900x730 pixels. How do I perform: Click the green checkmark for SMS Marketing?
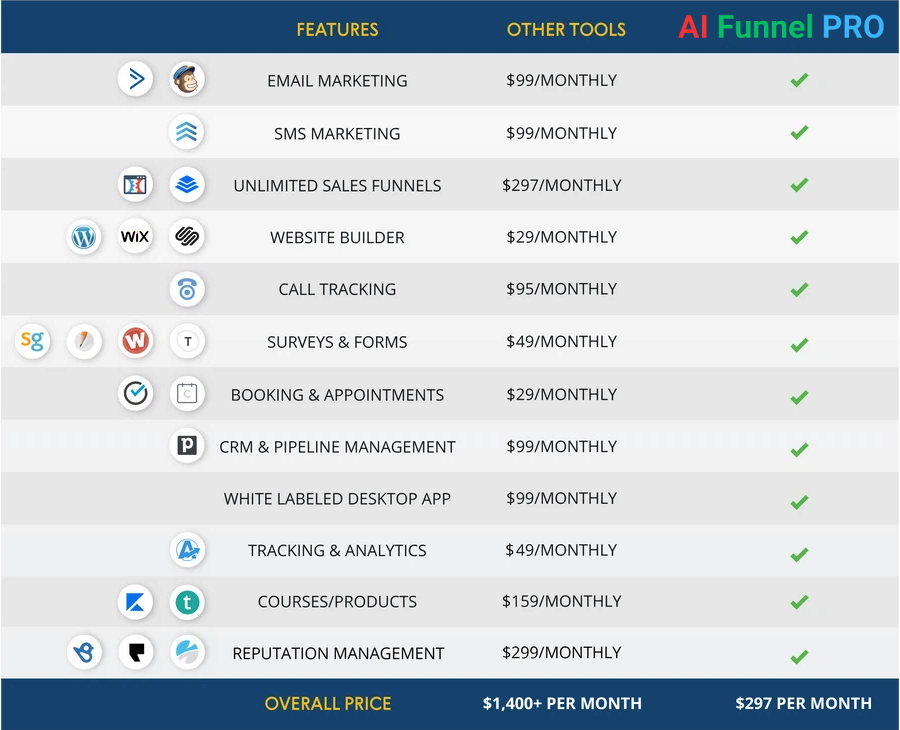click(799, 133)
